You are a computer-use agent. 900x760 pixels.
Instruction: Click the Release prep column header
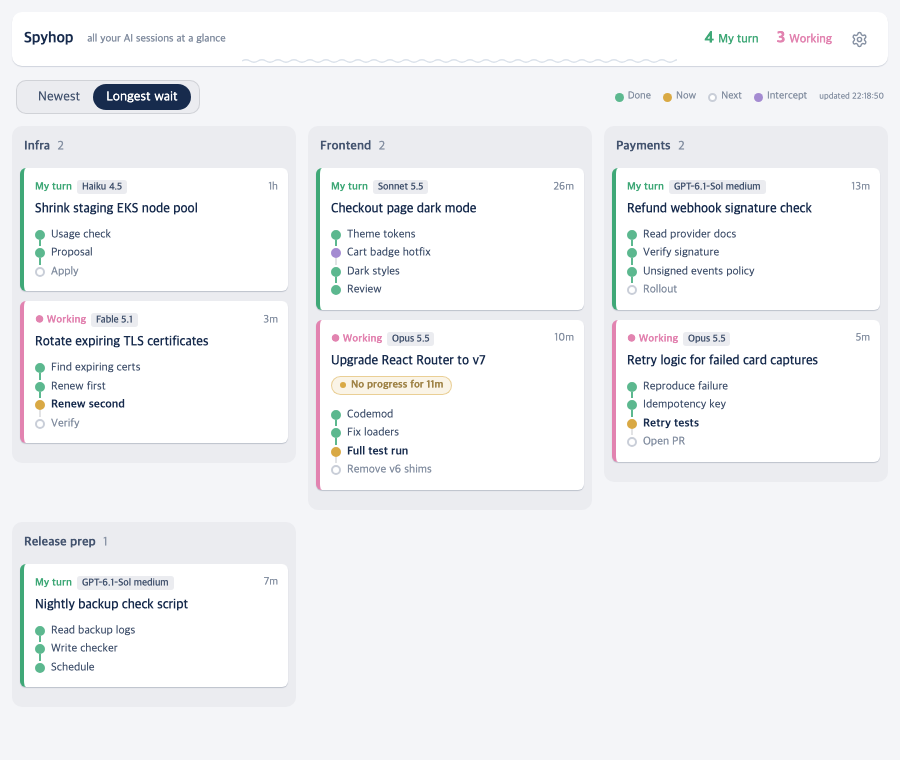click(60, 541)
